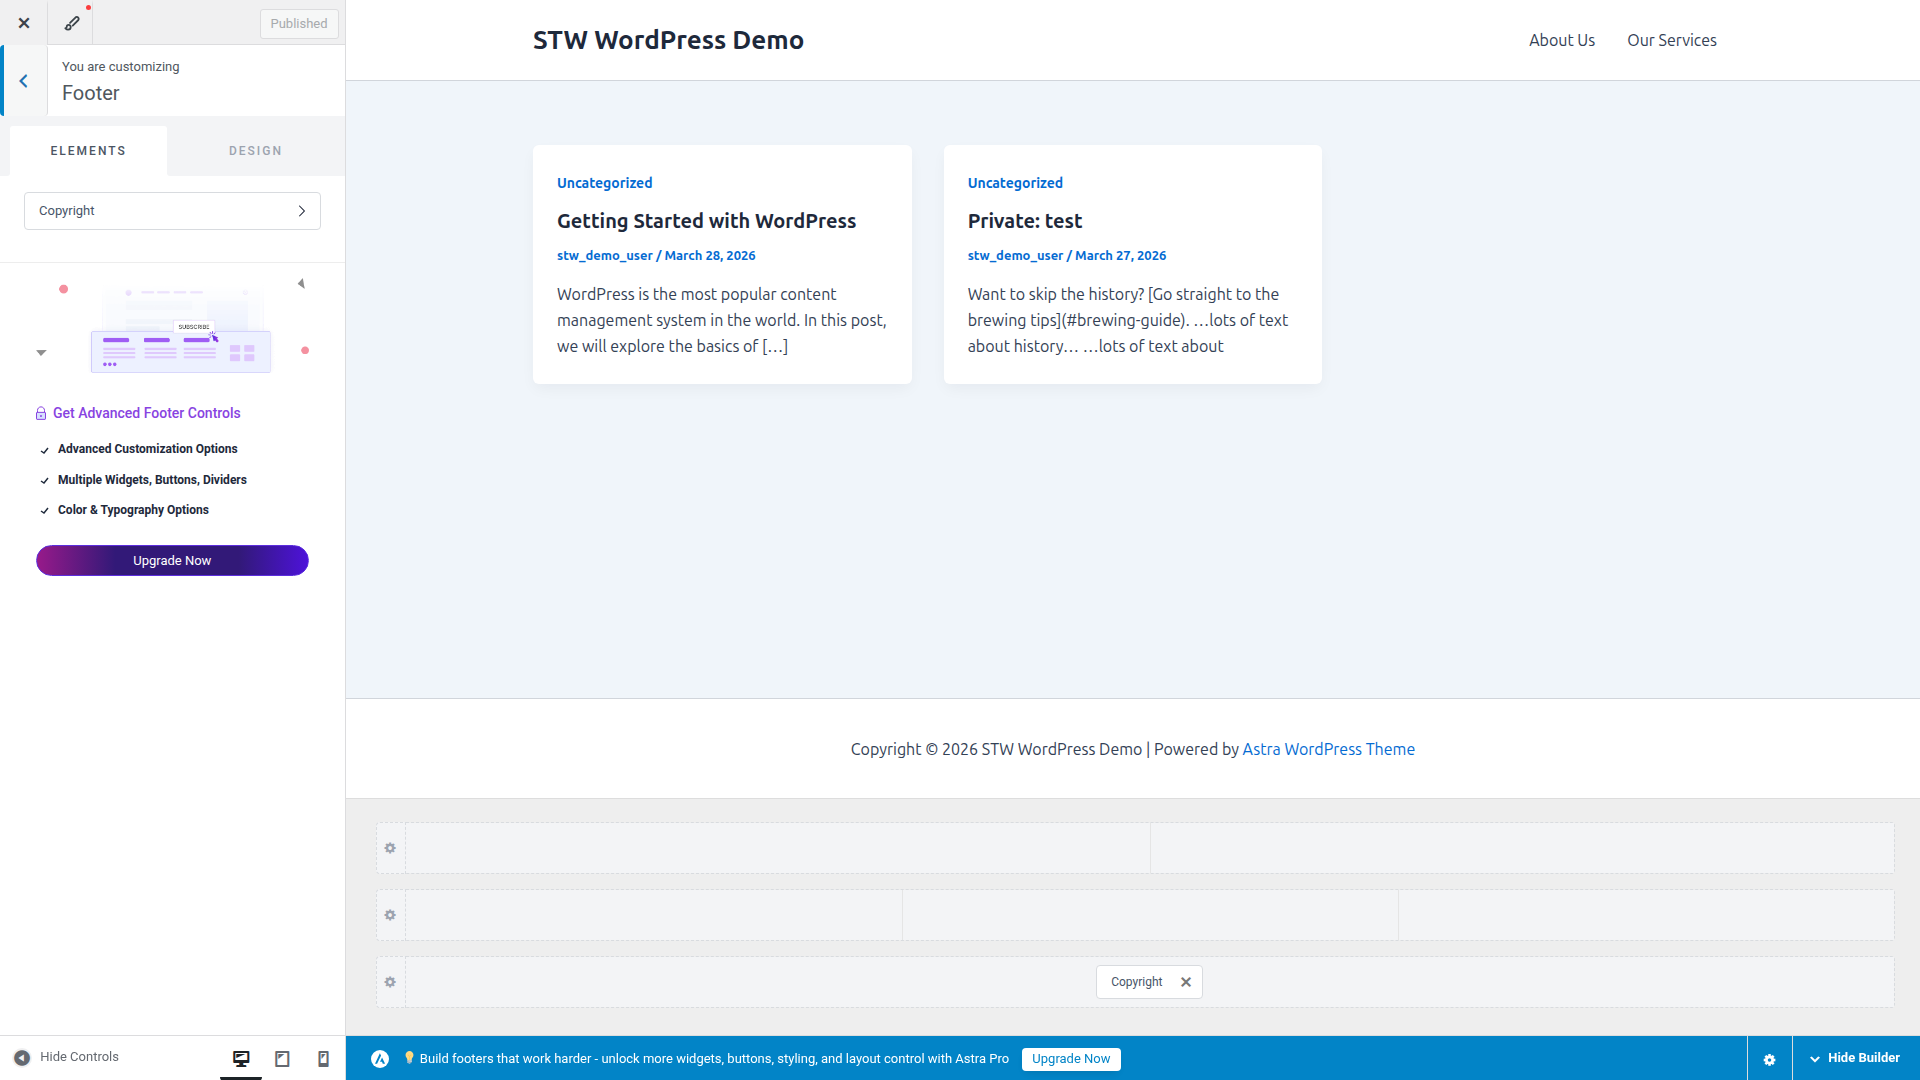Click the Footer section heading

click(90, 93)
